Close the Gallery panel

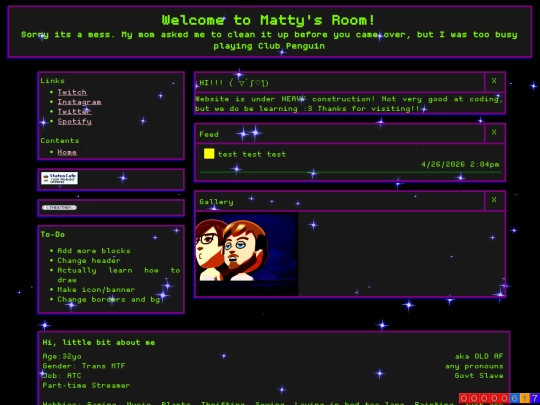pyautogui.click(x=494, y=200)
